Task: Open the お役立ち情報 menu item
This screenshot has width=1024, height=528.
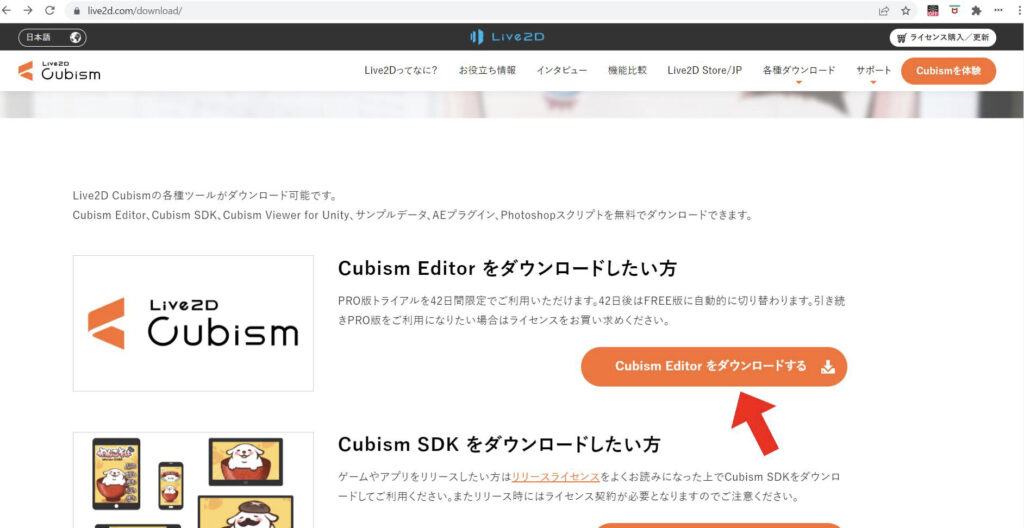Action: tap(487, 71)
